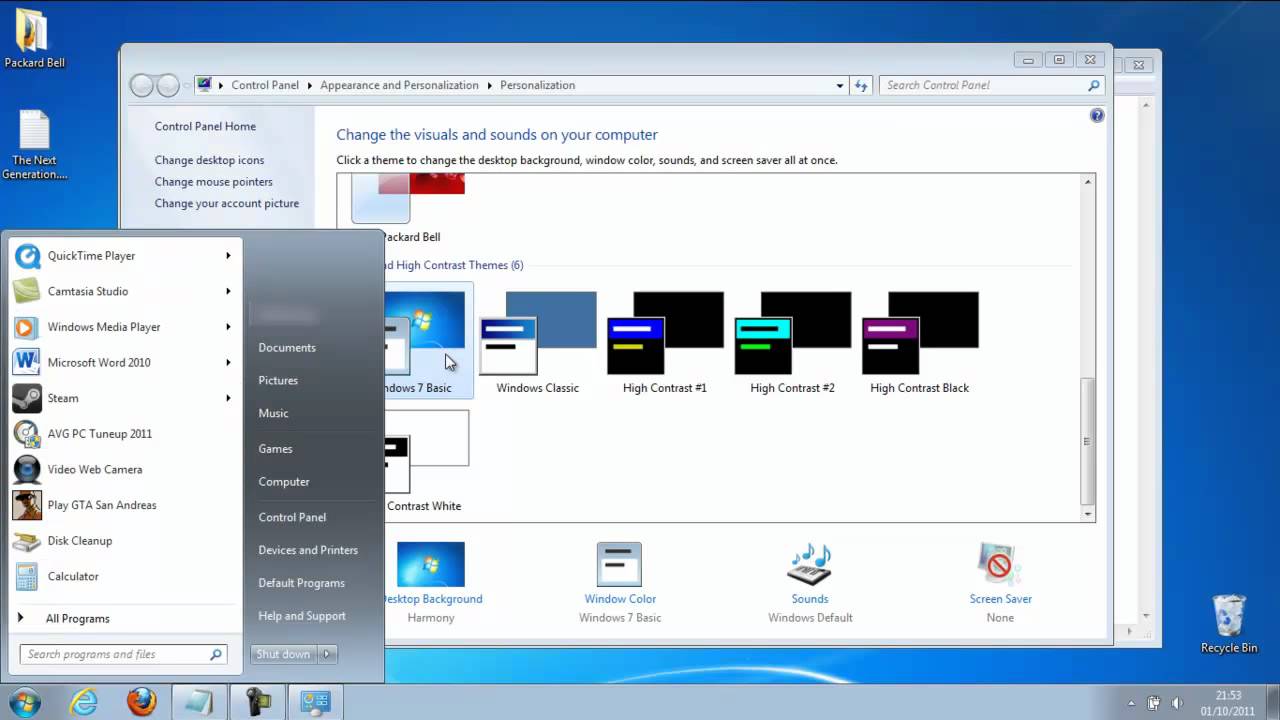
Task: Click the Shut down button
Action: coord(283,654)
